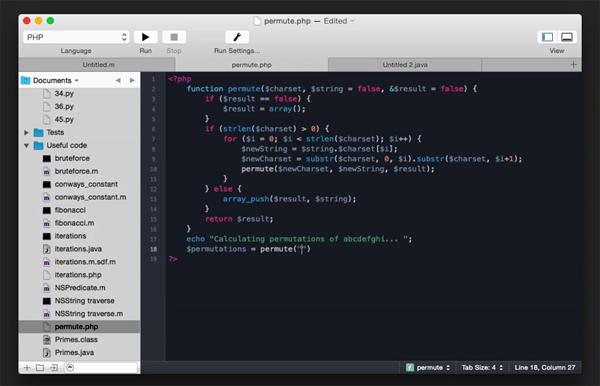Click the Line 18, Column 27 indicator
This screenshot has height=386, width=600.
pyautogui.click(x=545, y=368)
